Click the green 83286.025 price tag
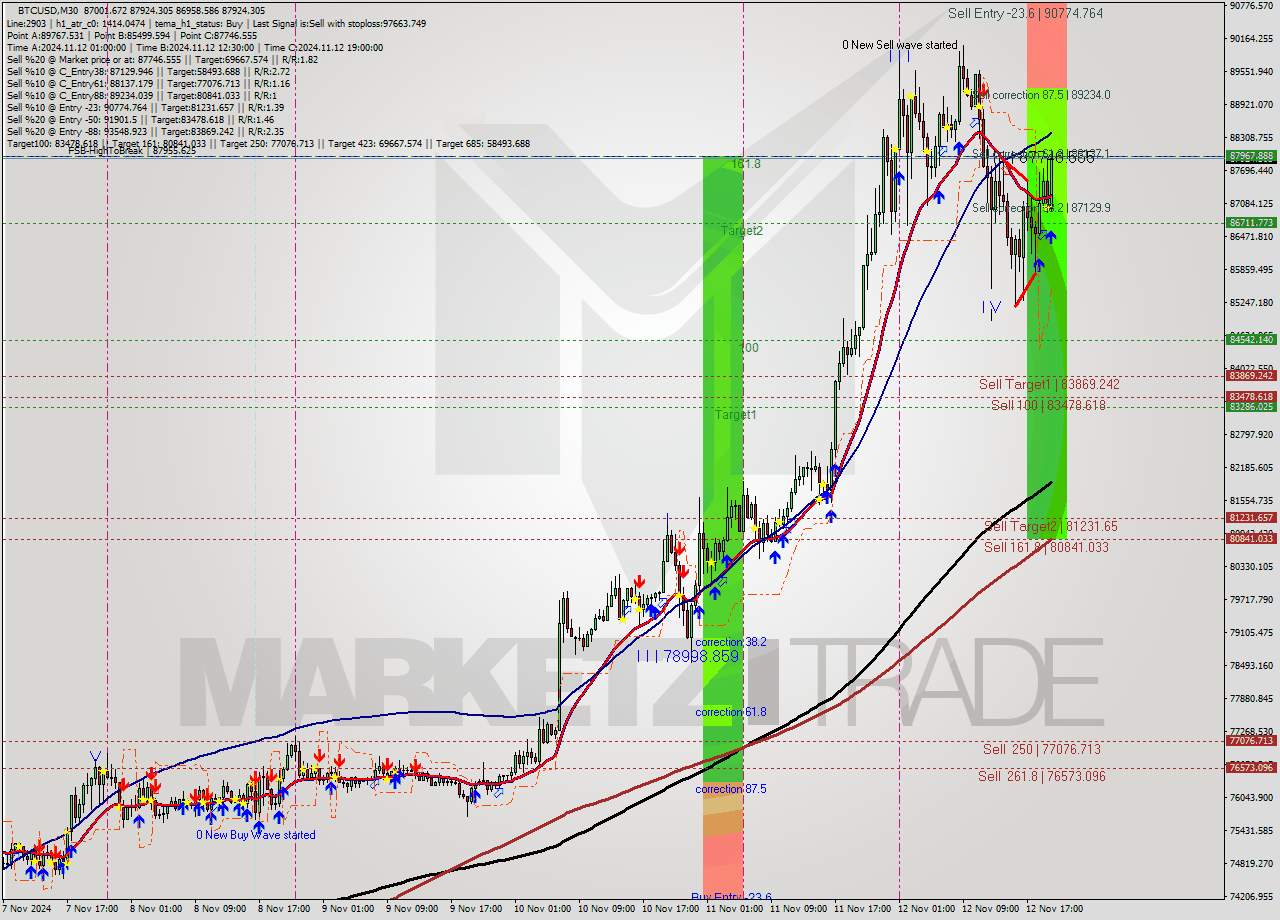Screen dimensions: 1280x920 [1251, 407]
